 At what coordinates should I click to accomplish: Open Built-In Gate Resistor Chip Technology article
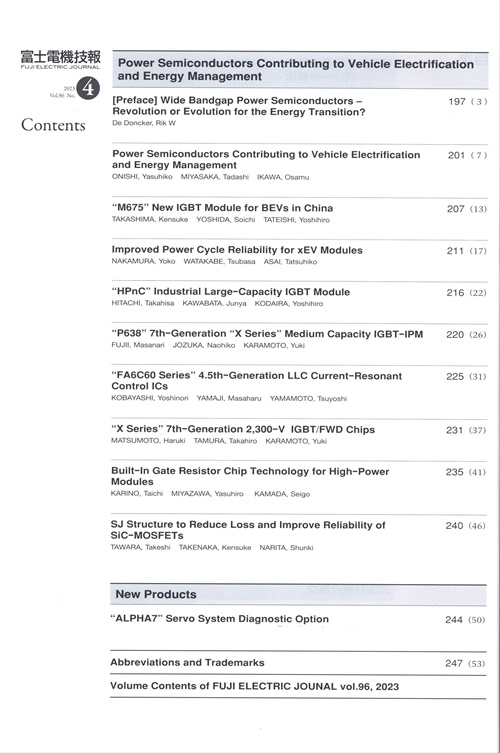(x=250, y=476)
